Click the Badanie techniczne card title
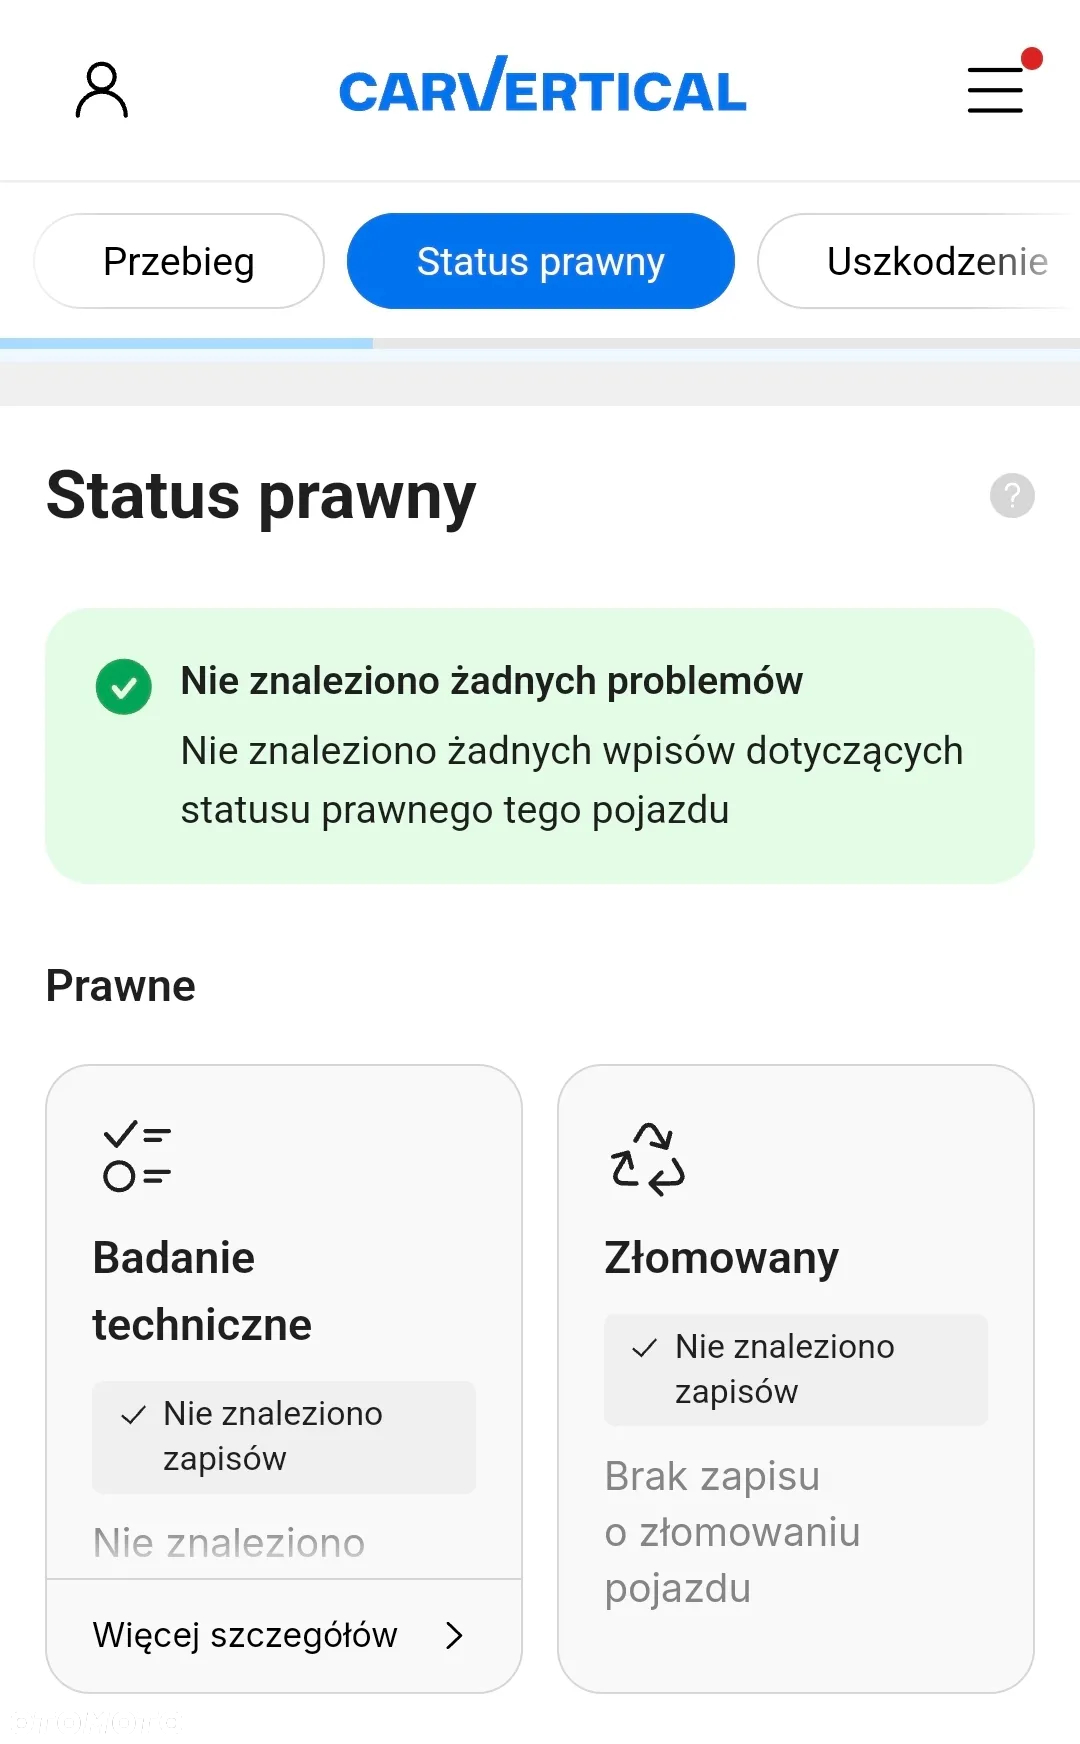 pyautogui.click(x=202, y=1291)
